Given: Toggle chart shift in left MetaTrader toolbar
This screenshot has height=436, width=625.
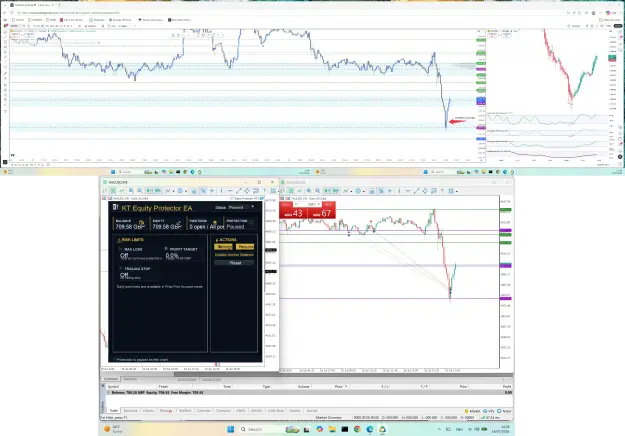Looking at the screenshot, I should coord(158,191).
